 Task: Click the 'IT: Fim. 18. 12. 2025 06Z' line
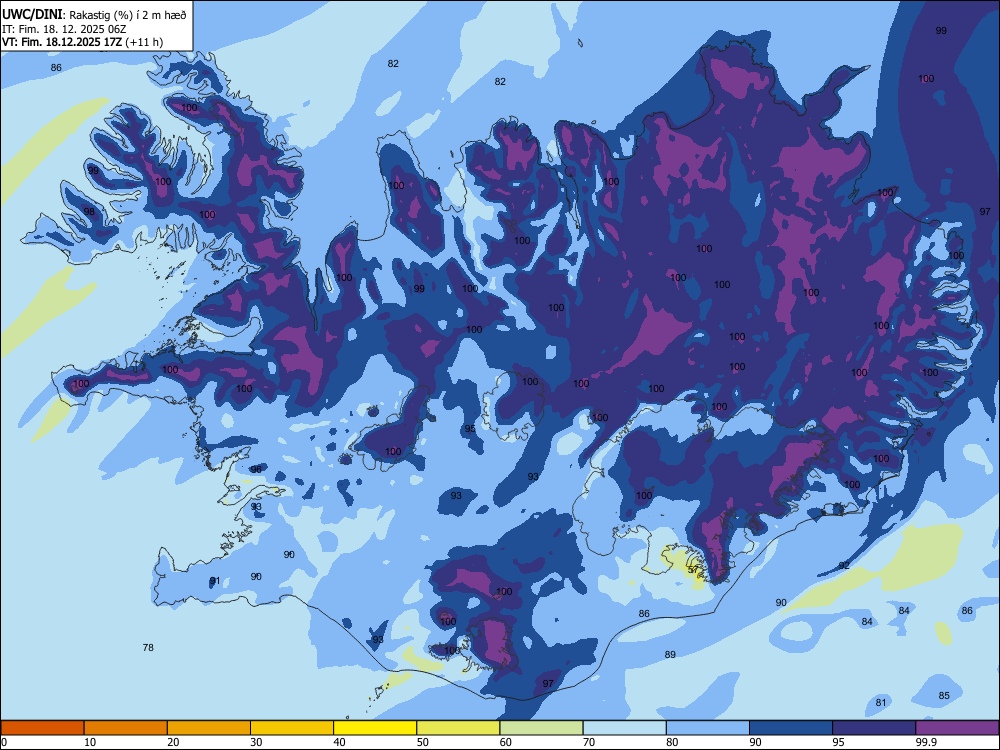(64, 29)
